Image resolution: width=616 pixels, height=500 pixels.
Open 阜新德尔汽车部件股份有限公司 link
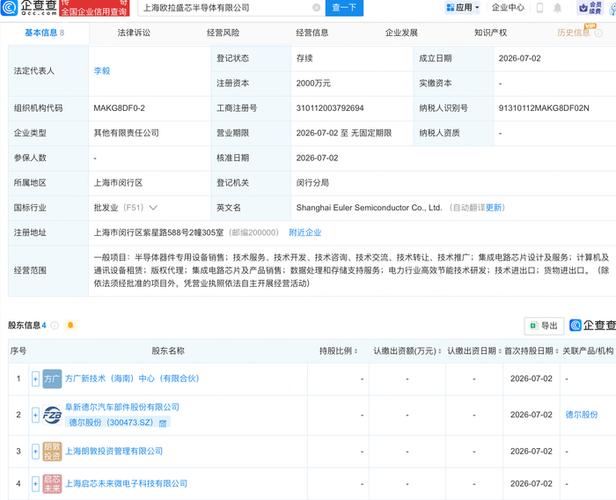coord(122,407)
